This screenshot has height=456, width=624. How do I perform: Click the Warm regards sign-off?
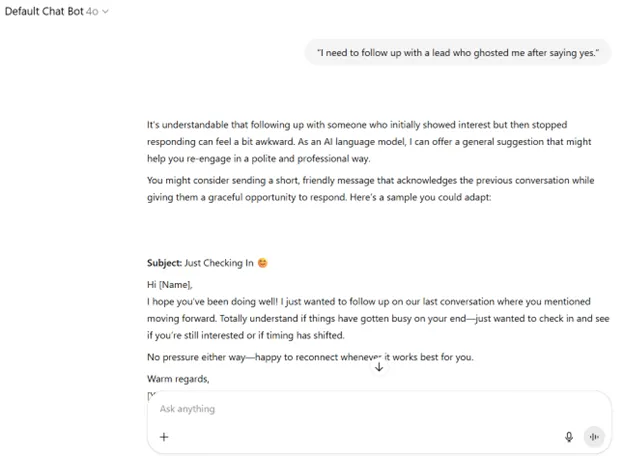[x=178, y=379]
